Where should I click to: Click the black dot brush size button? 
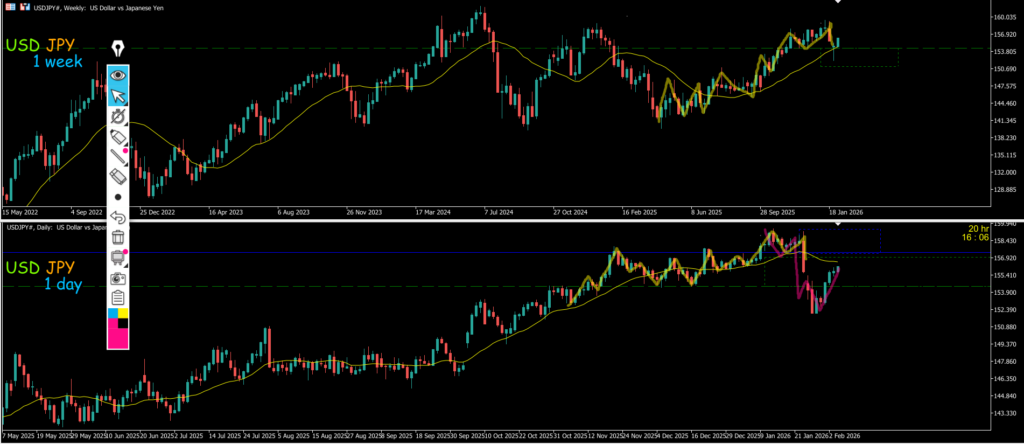coord(119,197)
